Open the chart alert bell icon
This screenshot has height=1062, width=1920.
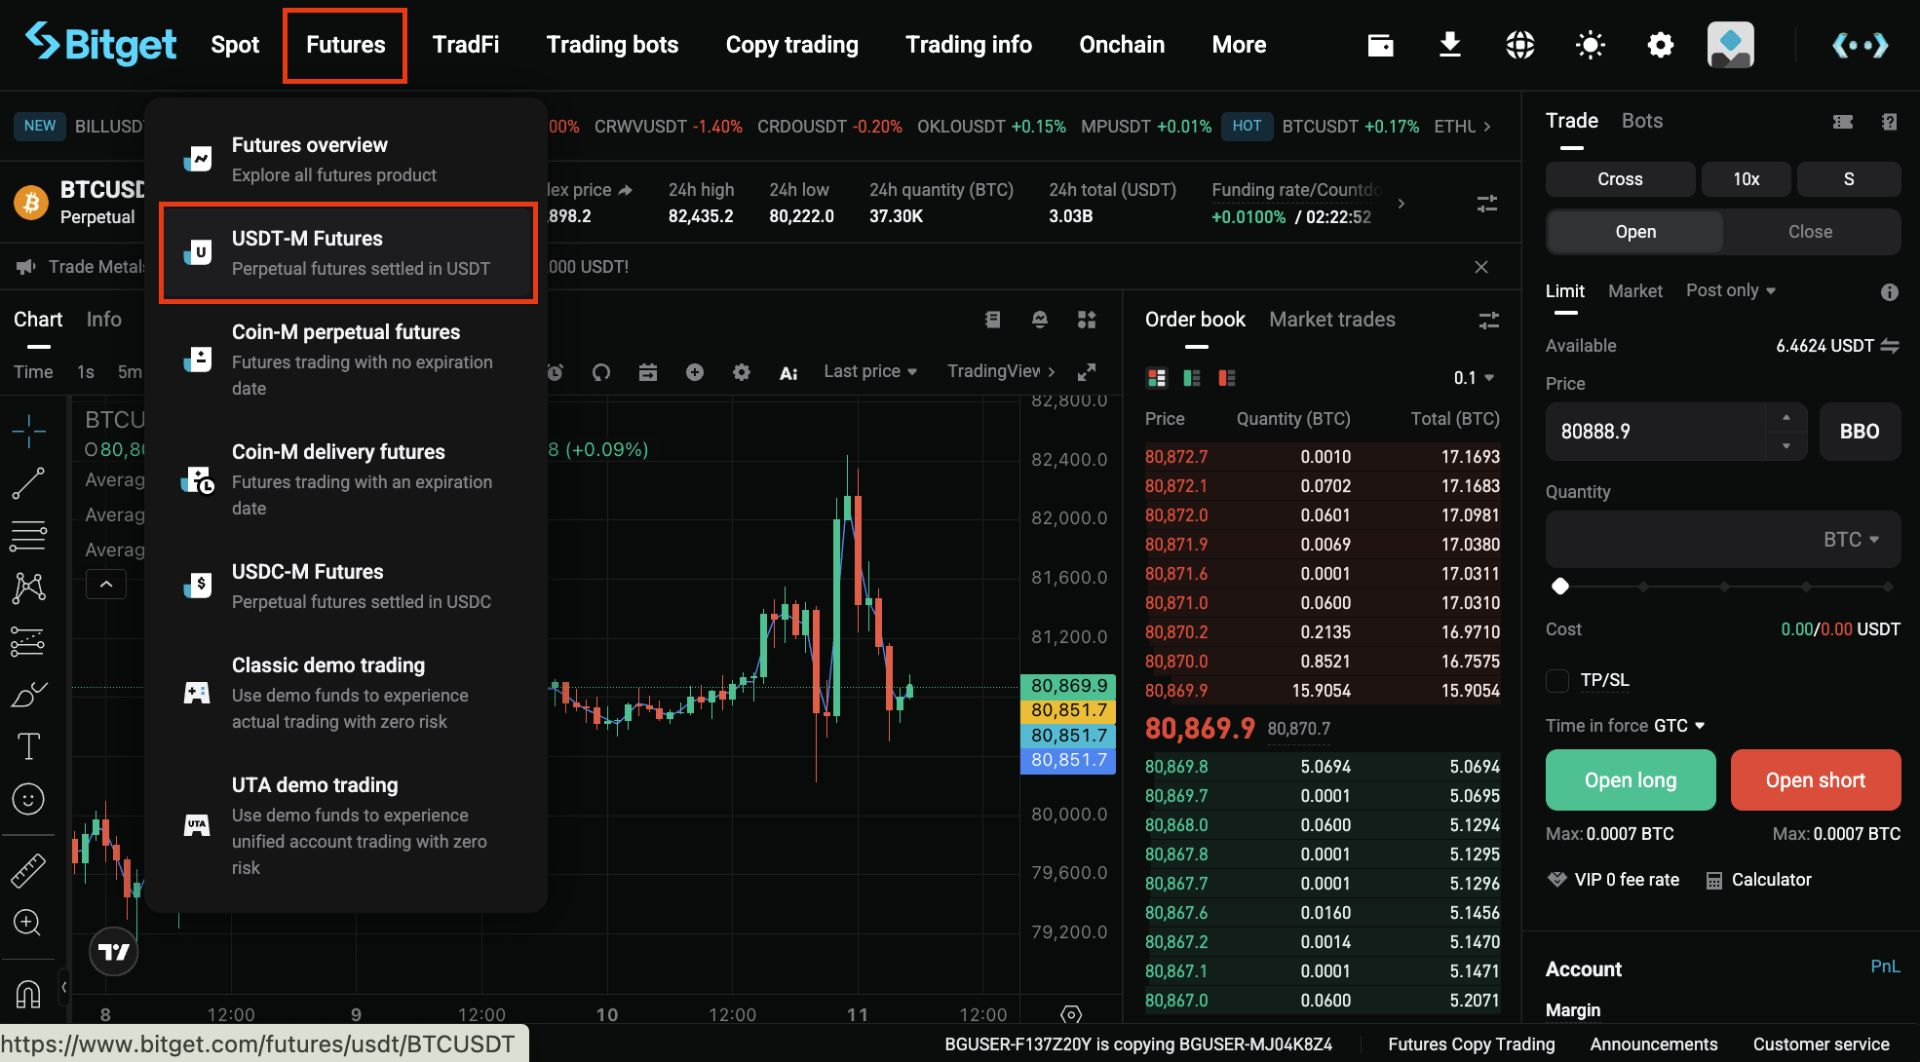pyautogui.click(x=1040, y=319)
